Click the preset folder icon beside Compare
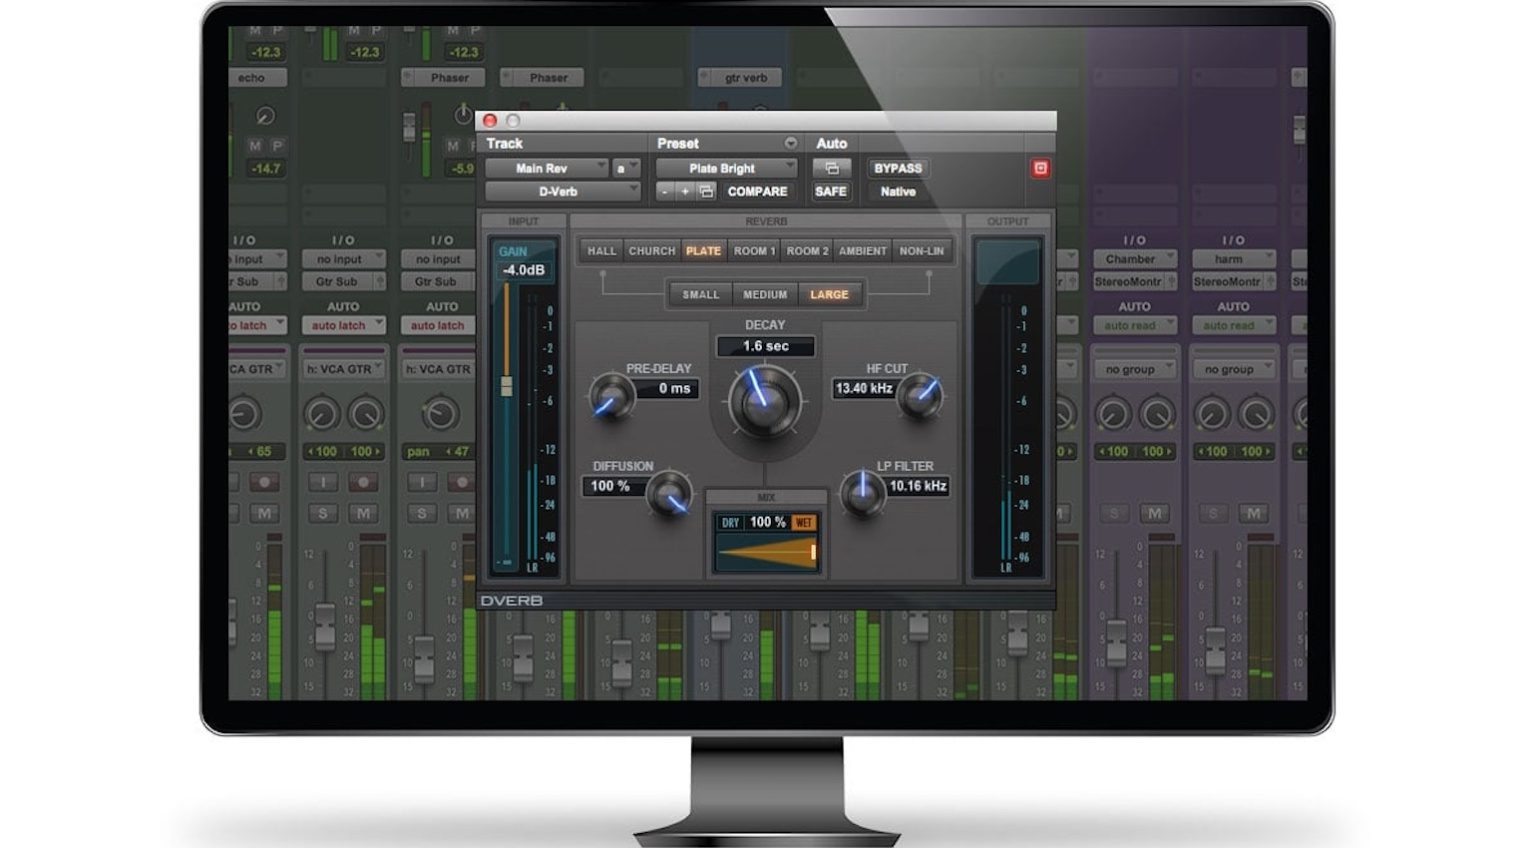The height and width of the screenshot is (848, 1536). 706,191
